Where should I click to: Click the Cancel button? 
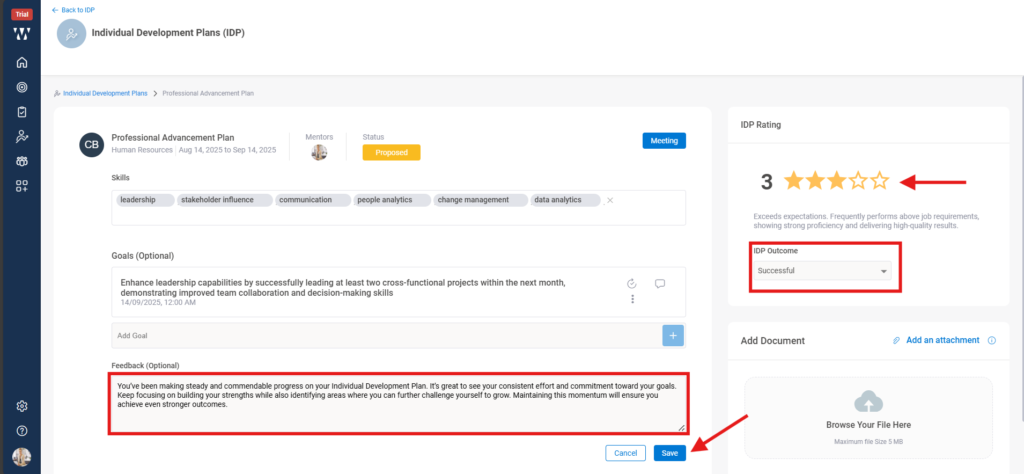[625, 453]
